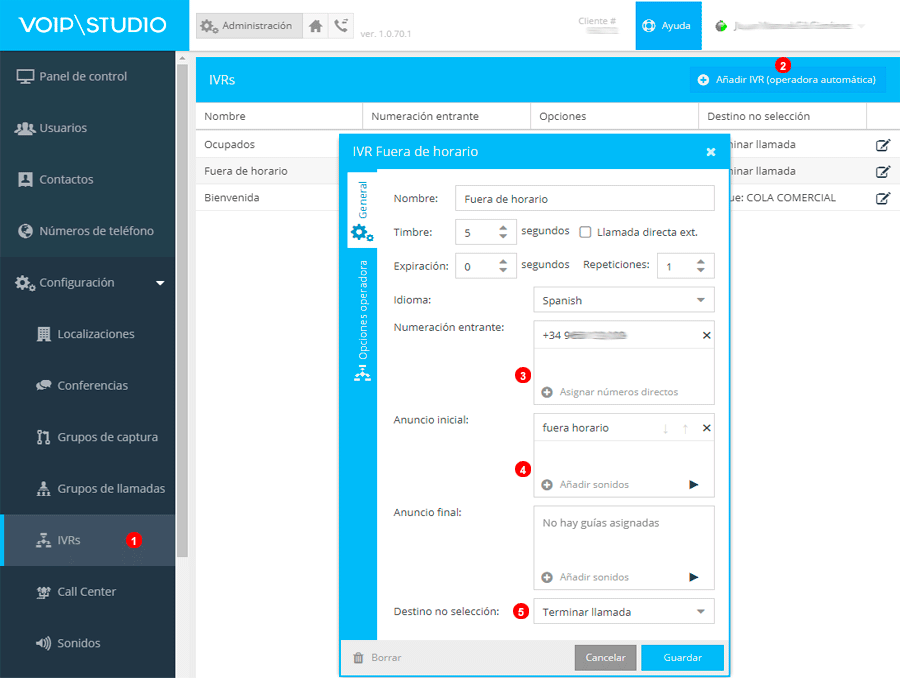900x678 pixels.
Task: Click Añadir IVR (operadora automática) button
Action: coord(787,80)
